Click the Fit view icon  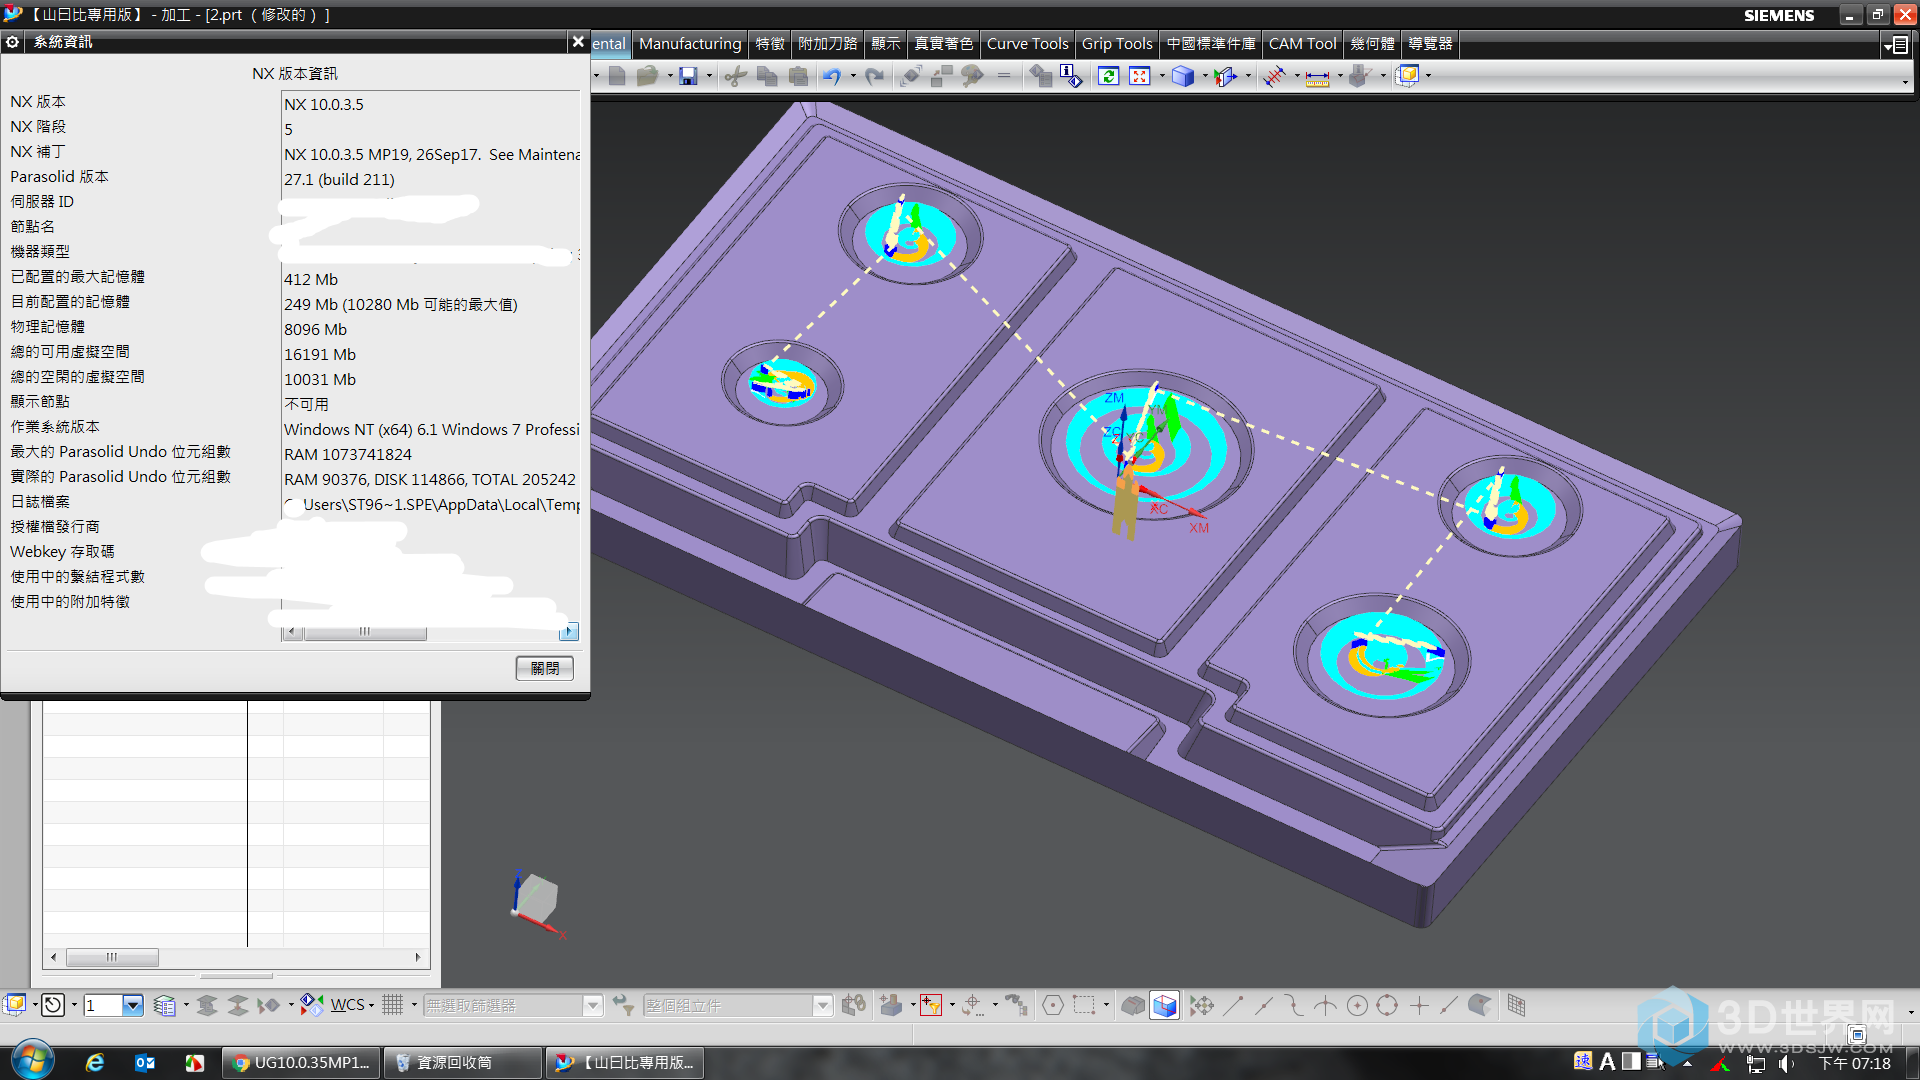(1140, 76)
